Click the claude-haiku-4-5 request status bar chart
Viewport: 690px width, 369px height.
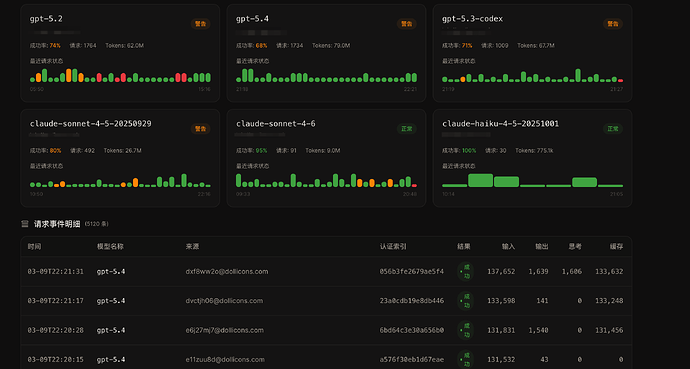point(532,180)
